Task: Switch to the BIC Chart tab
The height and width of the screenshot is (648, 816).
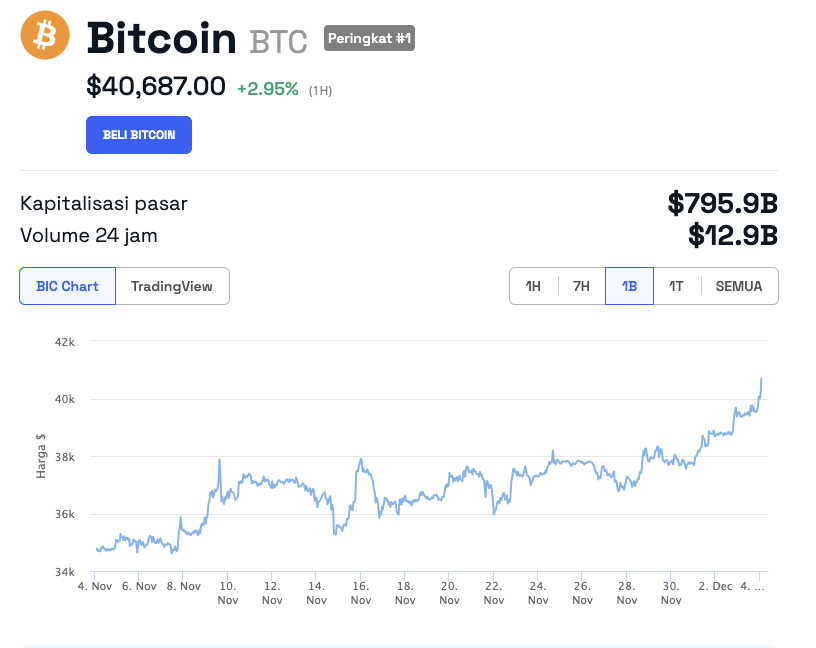Action: 67,286
